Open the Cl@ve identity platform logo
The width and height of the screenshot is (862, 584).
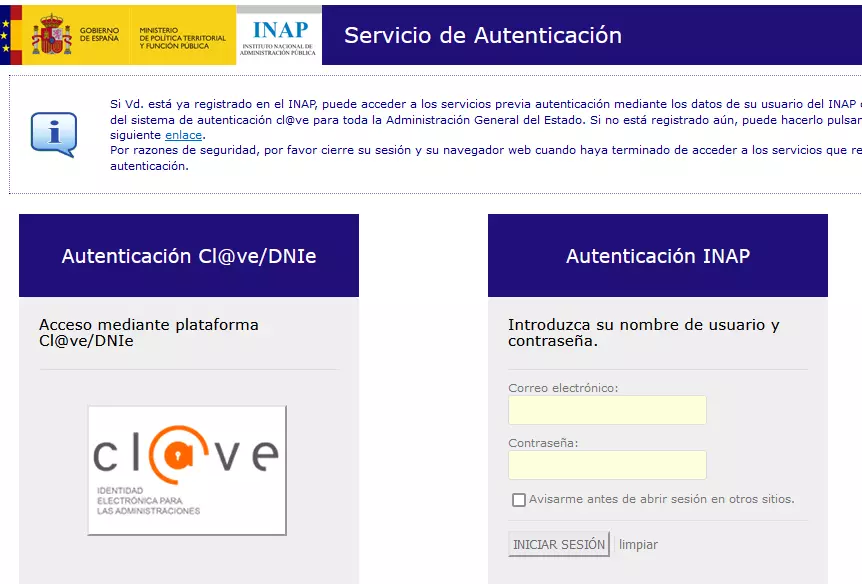tap(187, 470)
